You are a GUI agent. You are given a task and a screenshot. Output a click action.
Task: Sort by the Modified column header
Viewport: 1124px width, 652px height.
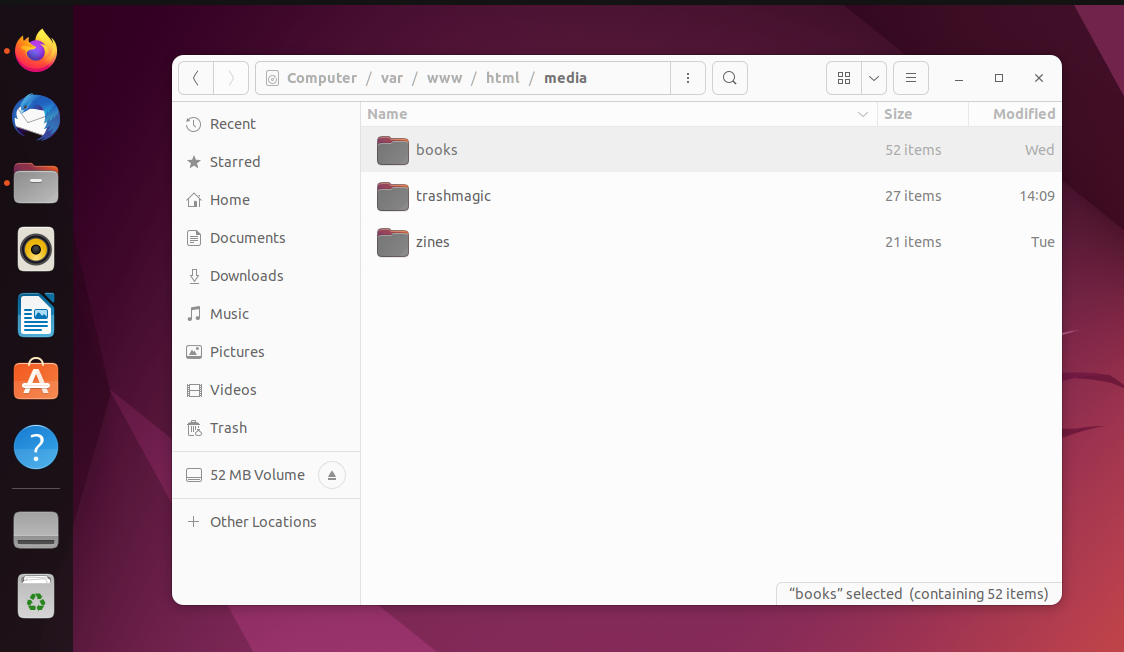pos(1015,114)
